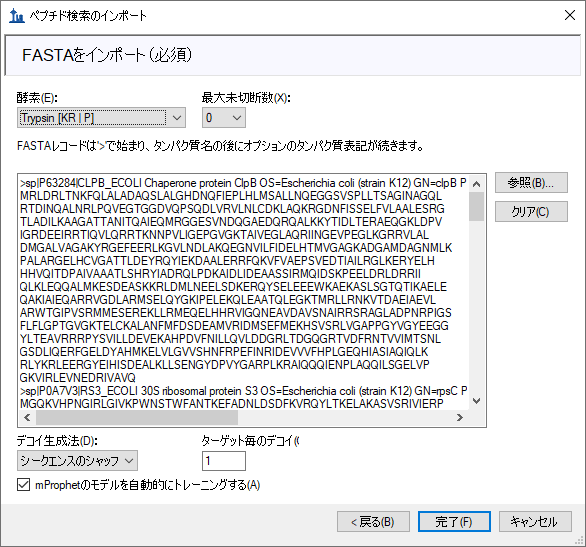The width and height of the screenshot is (586, 547).
Task: Toggle mProphet automatic model training checkbox
Action: point(24,485)
